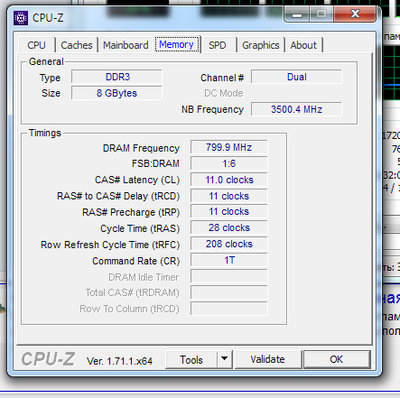Screen dimensions: 400x398
Task: Show the Graphics tab
Action: click(261, 45)
